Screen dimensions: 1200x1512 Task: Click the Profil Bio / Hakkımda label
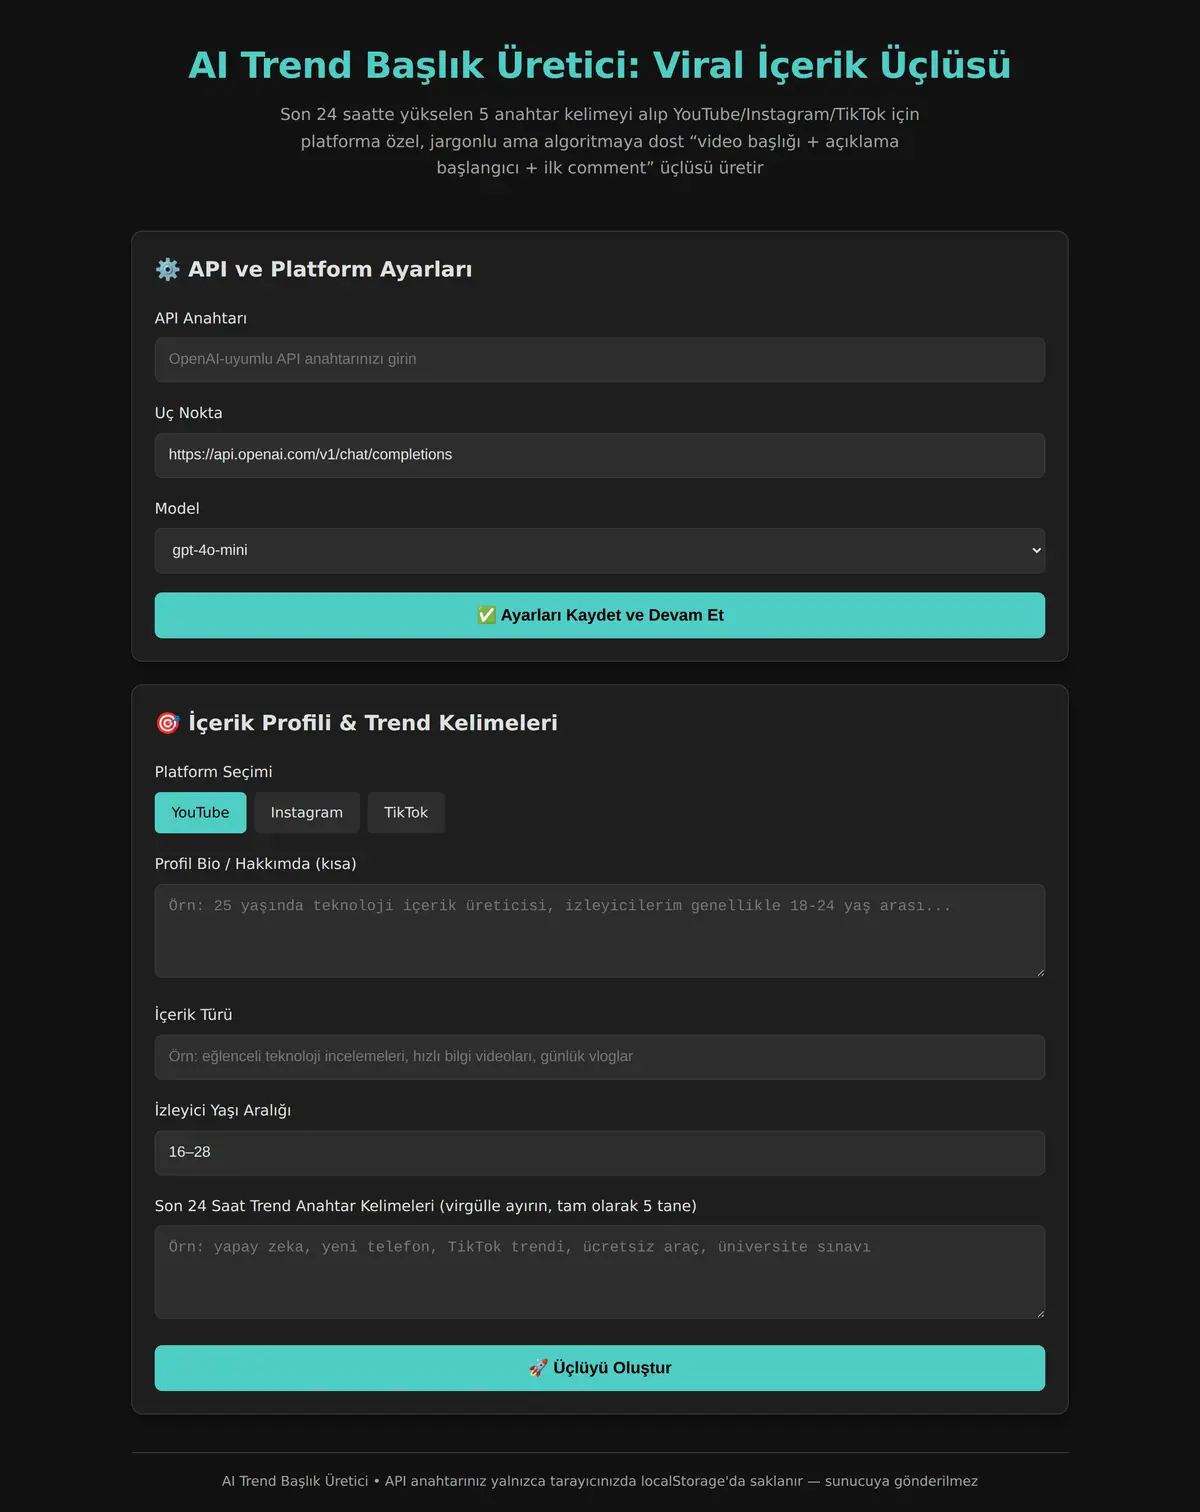click(x=256, y=864)
